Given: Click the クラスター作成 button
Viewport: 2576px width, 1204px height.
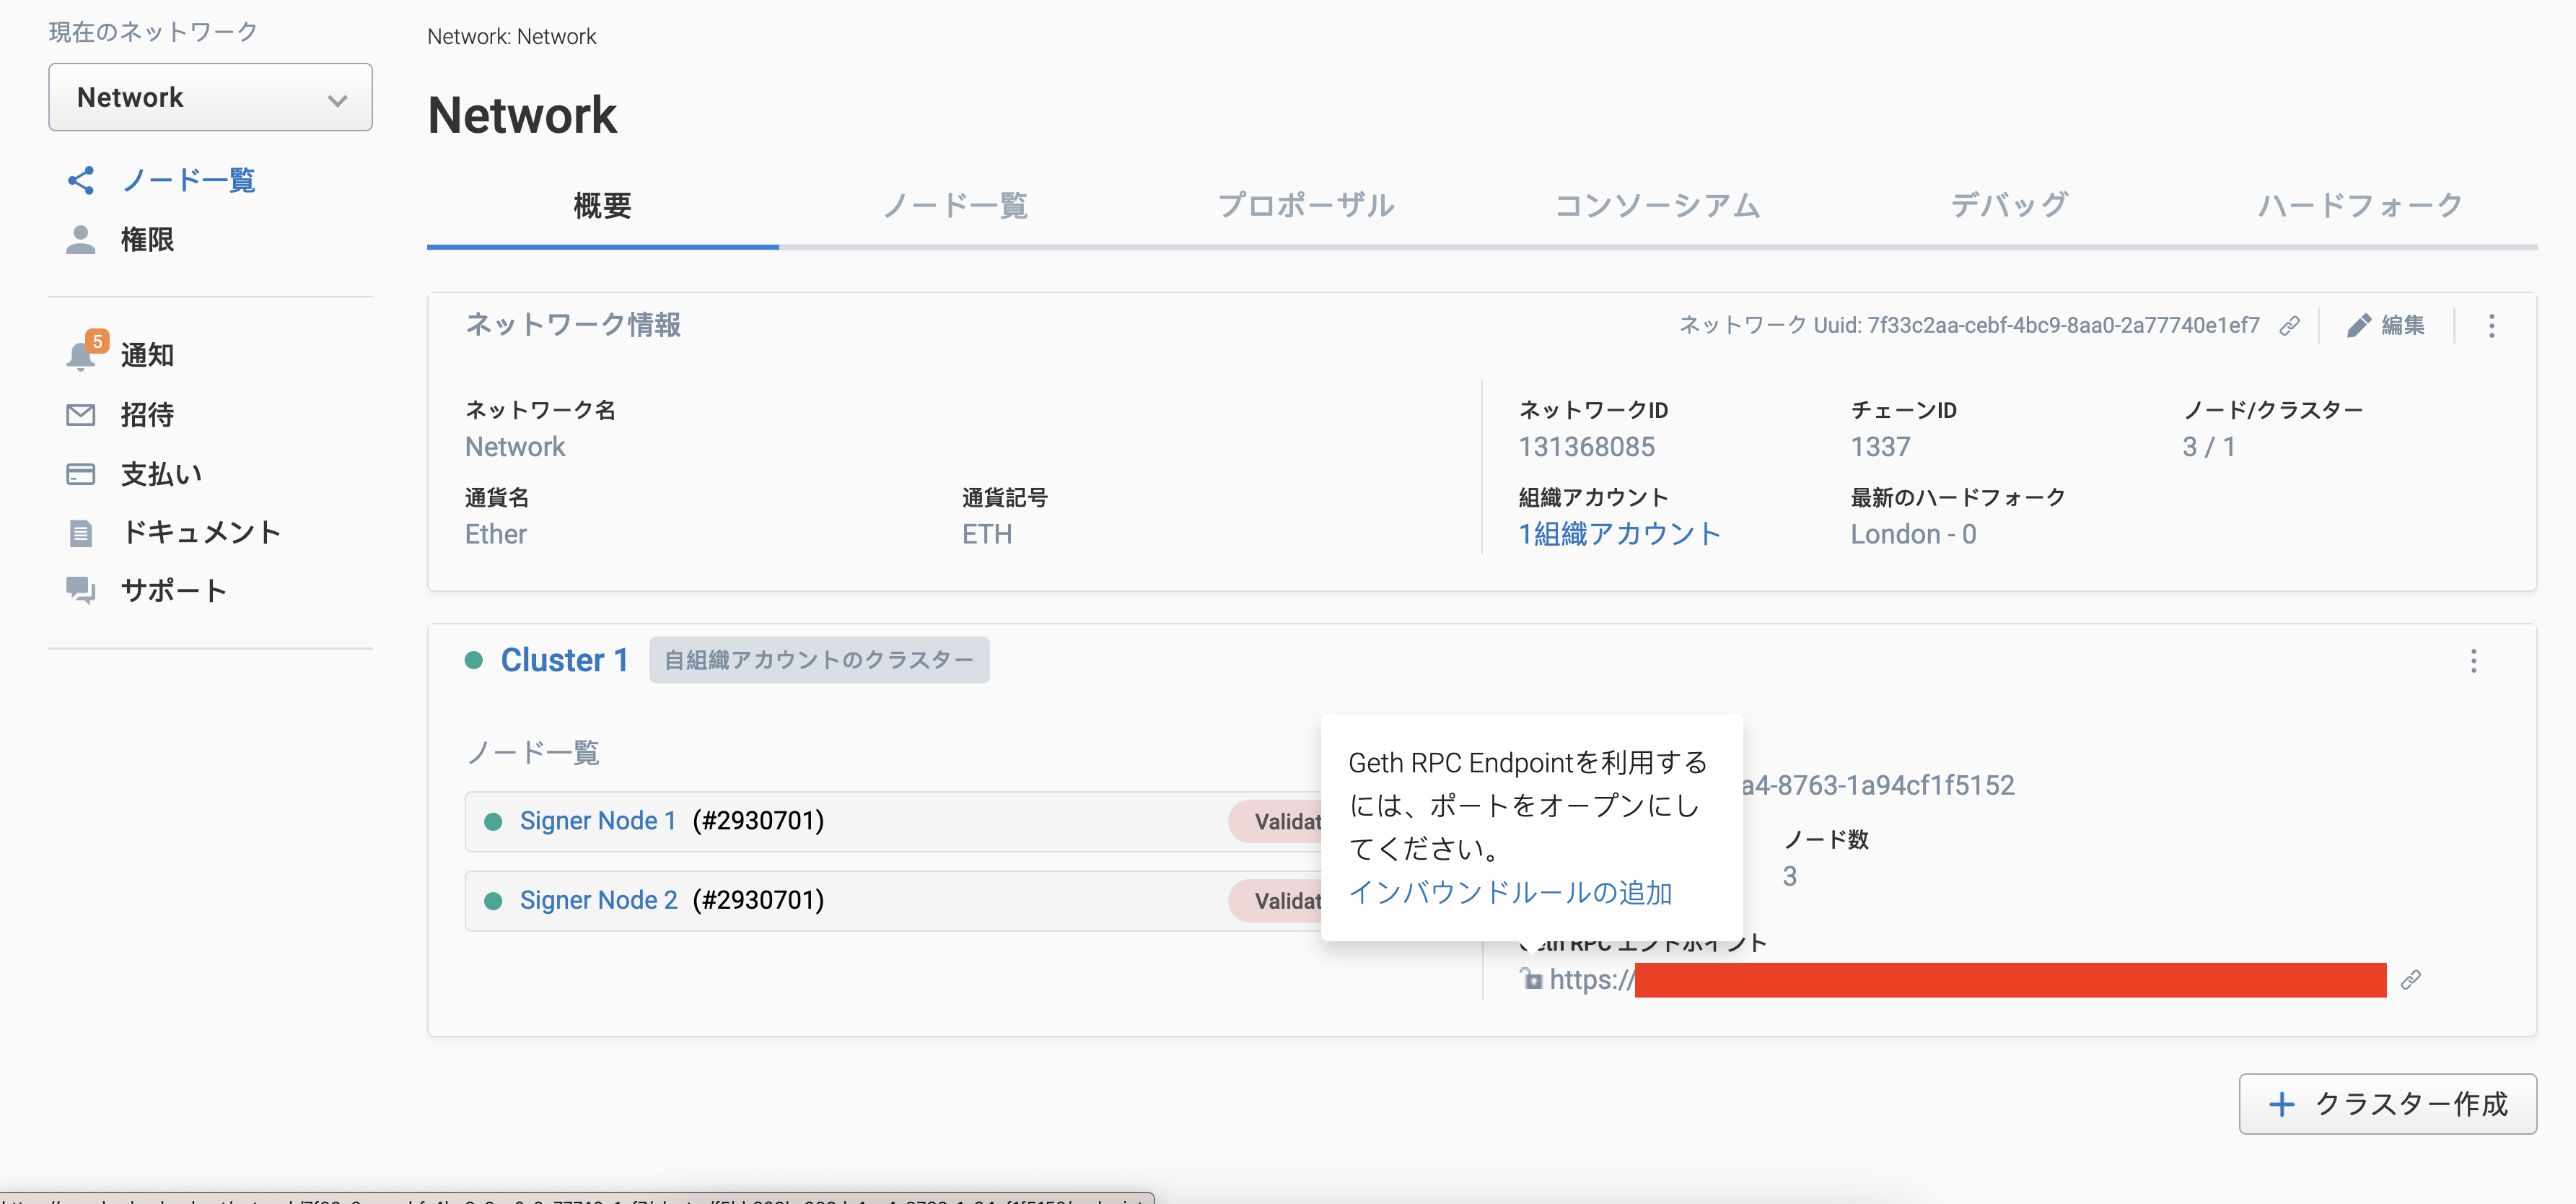Looking at the screenshot, I should (2387, 1104).
